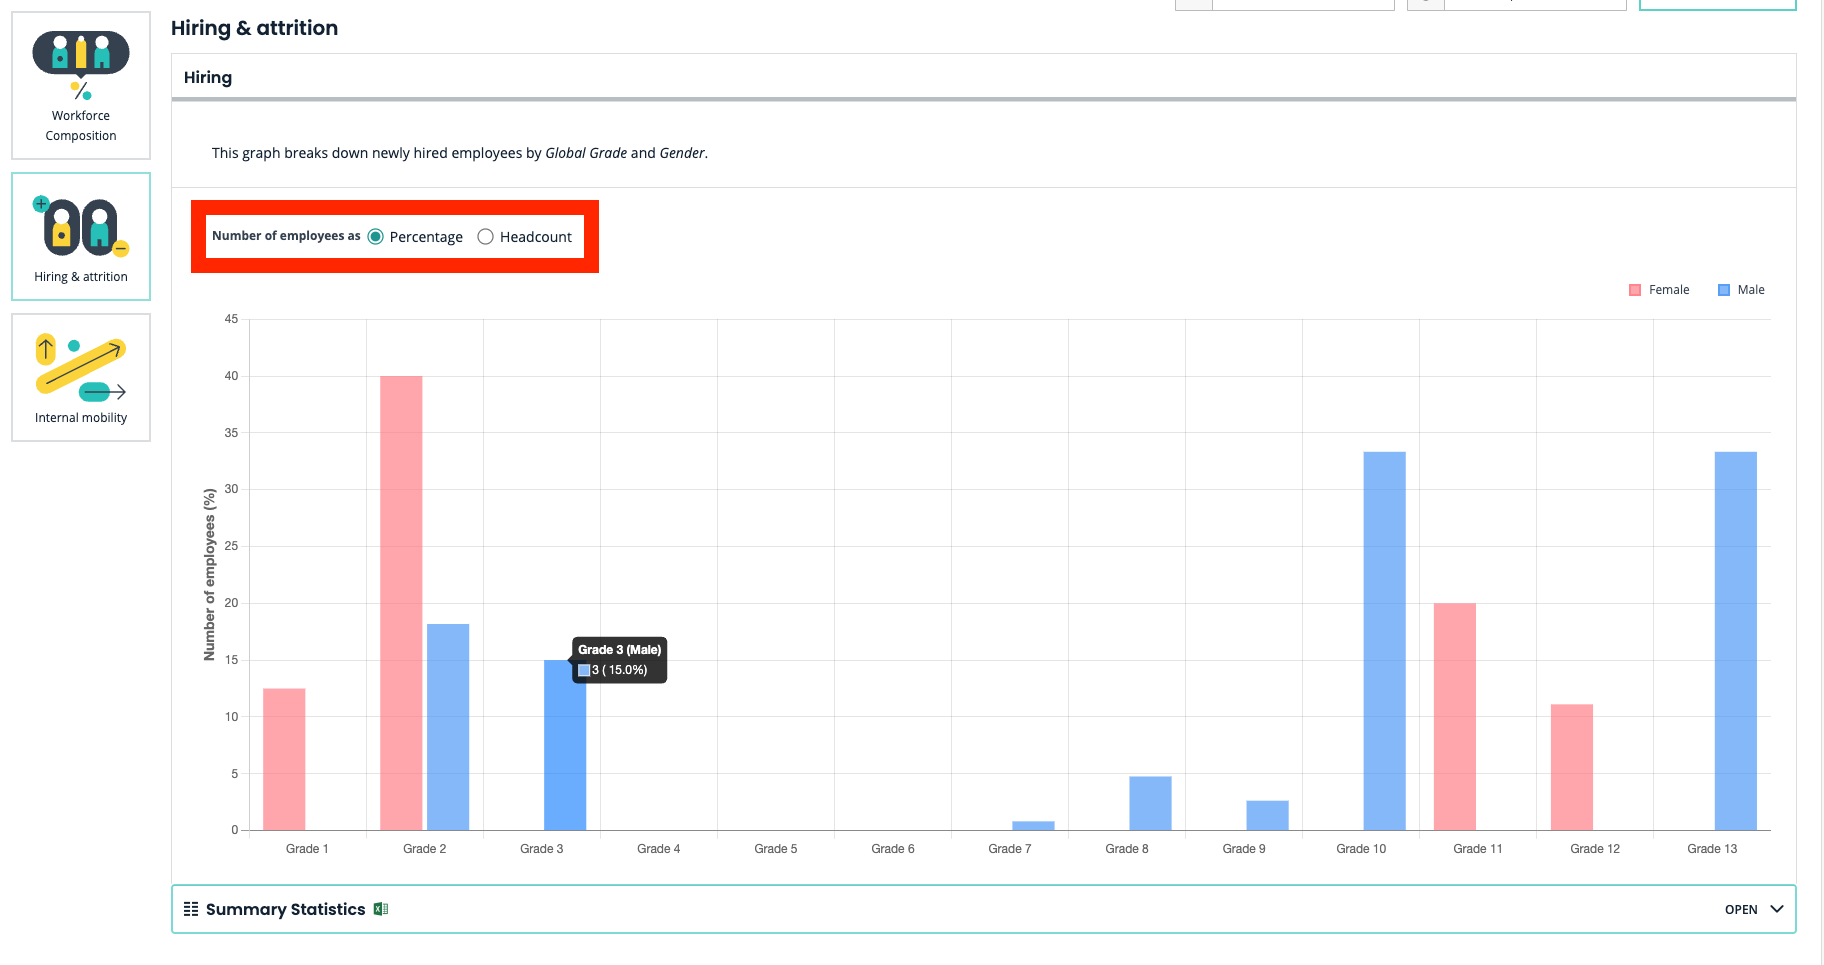
Task: Click the OPEN label on Summary Statistics
Action: pyautogui.click(x=1741, y=910)
